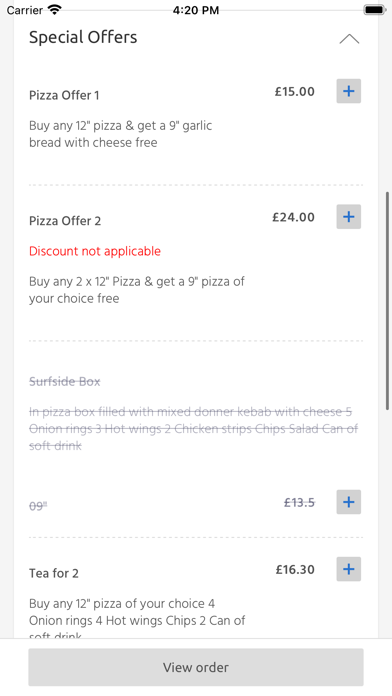Tap the struck-through 09" size option

[x=38, y=506]
